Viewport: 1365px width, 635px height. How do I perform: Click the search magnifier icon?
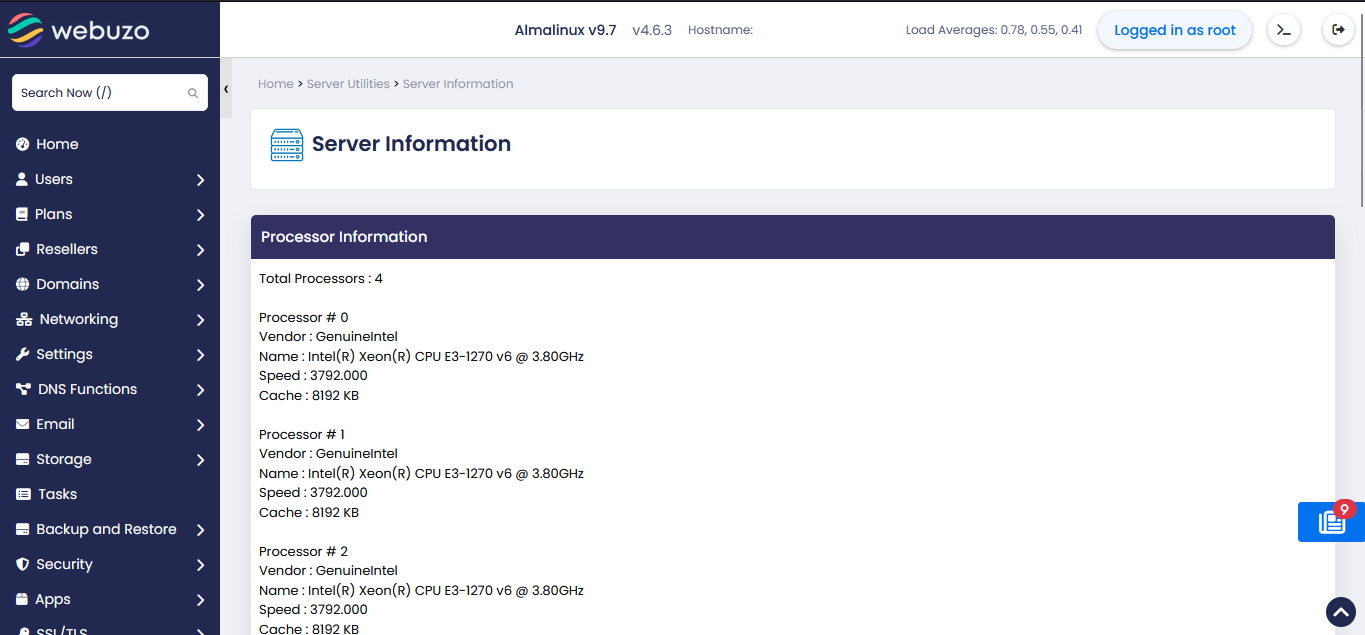(193, 93)
